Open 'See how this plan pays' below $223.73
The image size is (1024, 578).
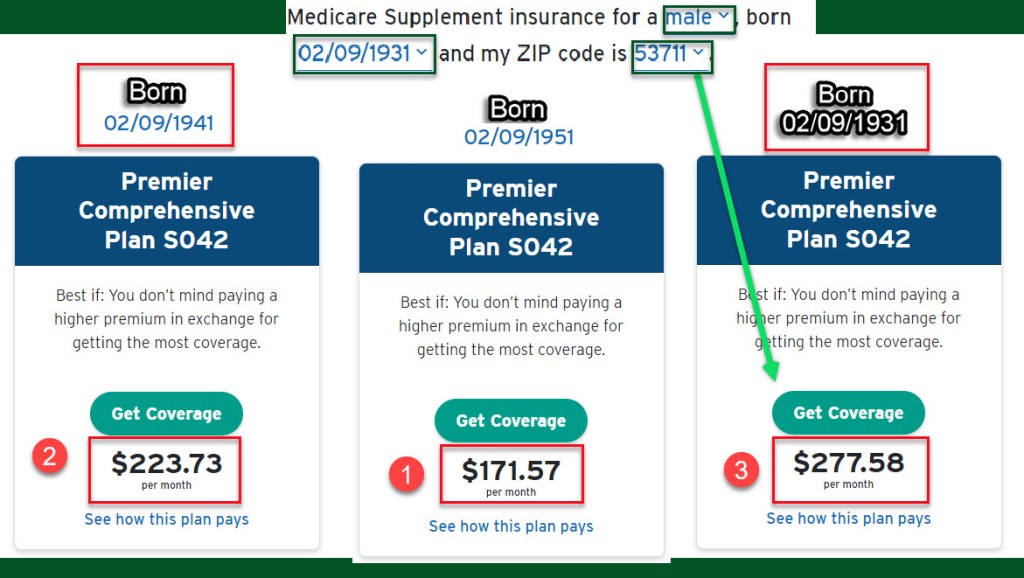(166, 519)
